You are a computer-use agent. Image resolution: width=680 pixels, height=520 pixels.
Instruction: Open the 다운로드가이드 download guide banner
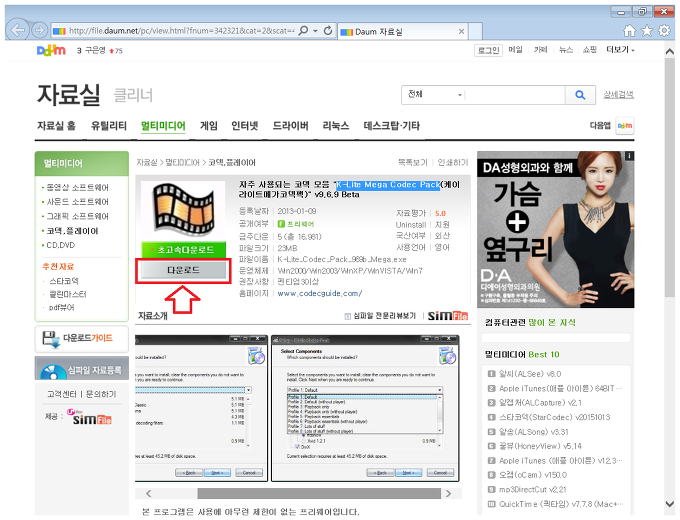pos(82,339)
